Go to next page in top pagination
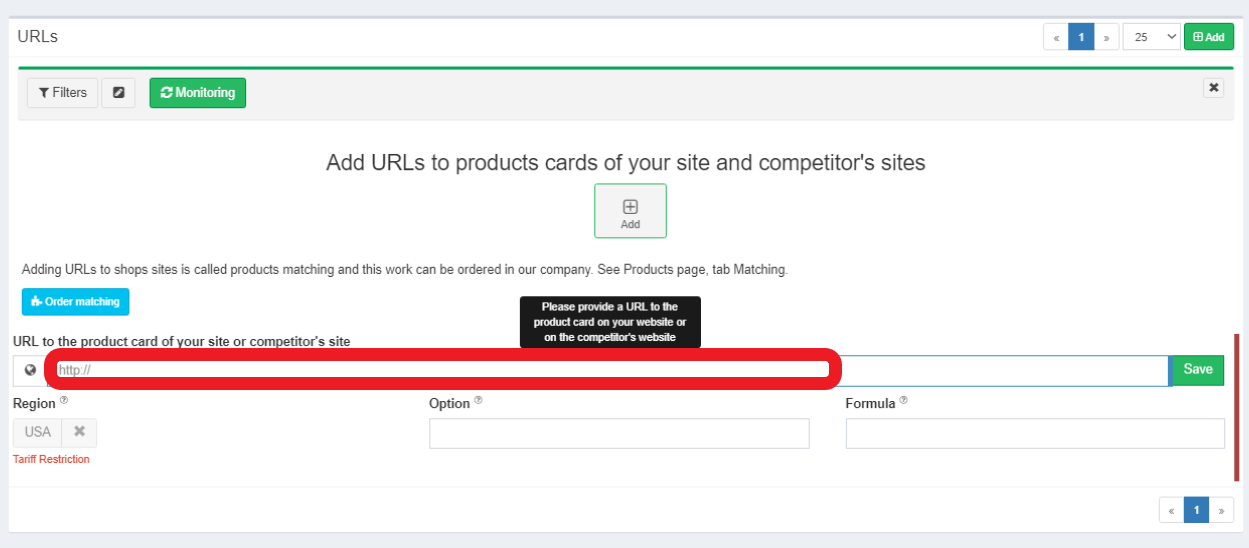This screenshot has height=548, width=1249. click(x=1106, y=37)
